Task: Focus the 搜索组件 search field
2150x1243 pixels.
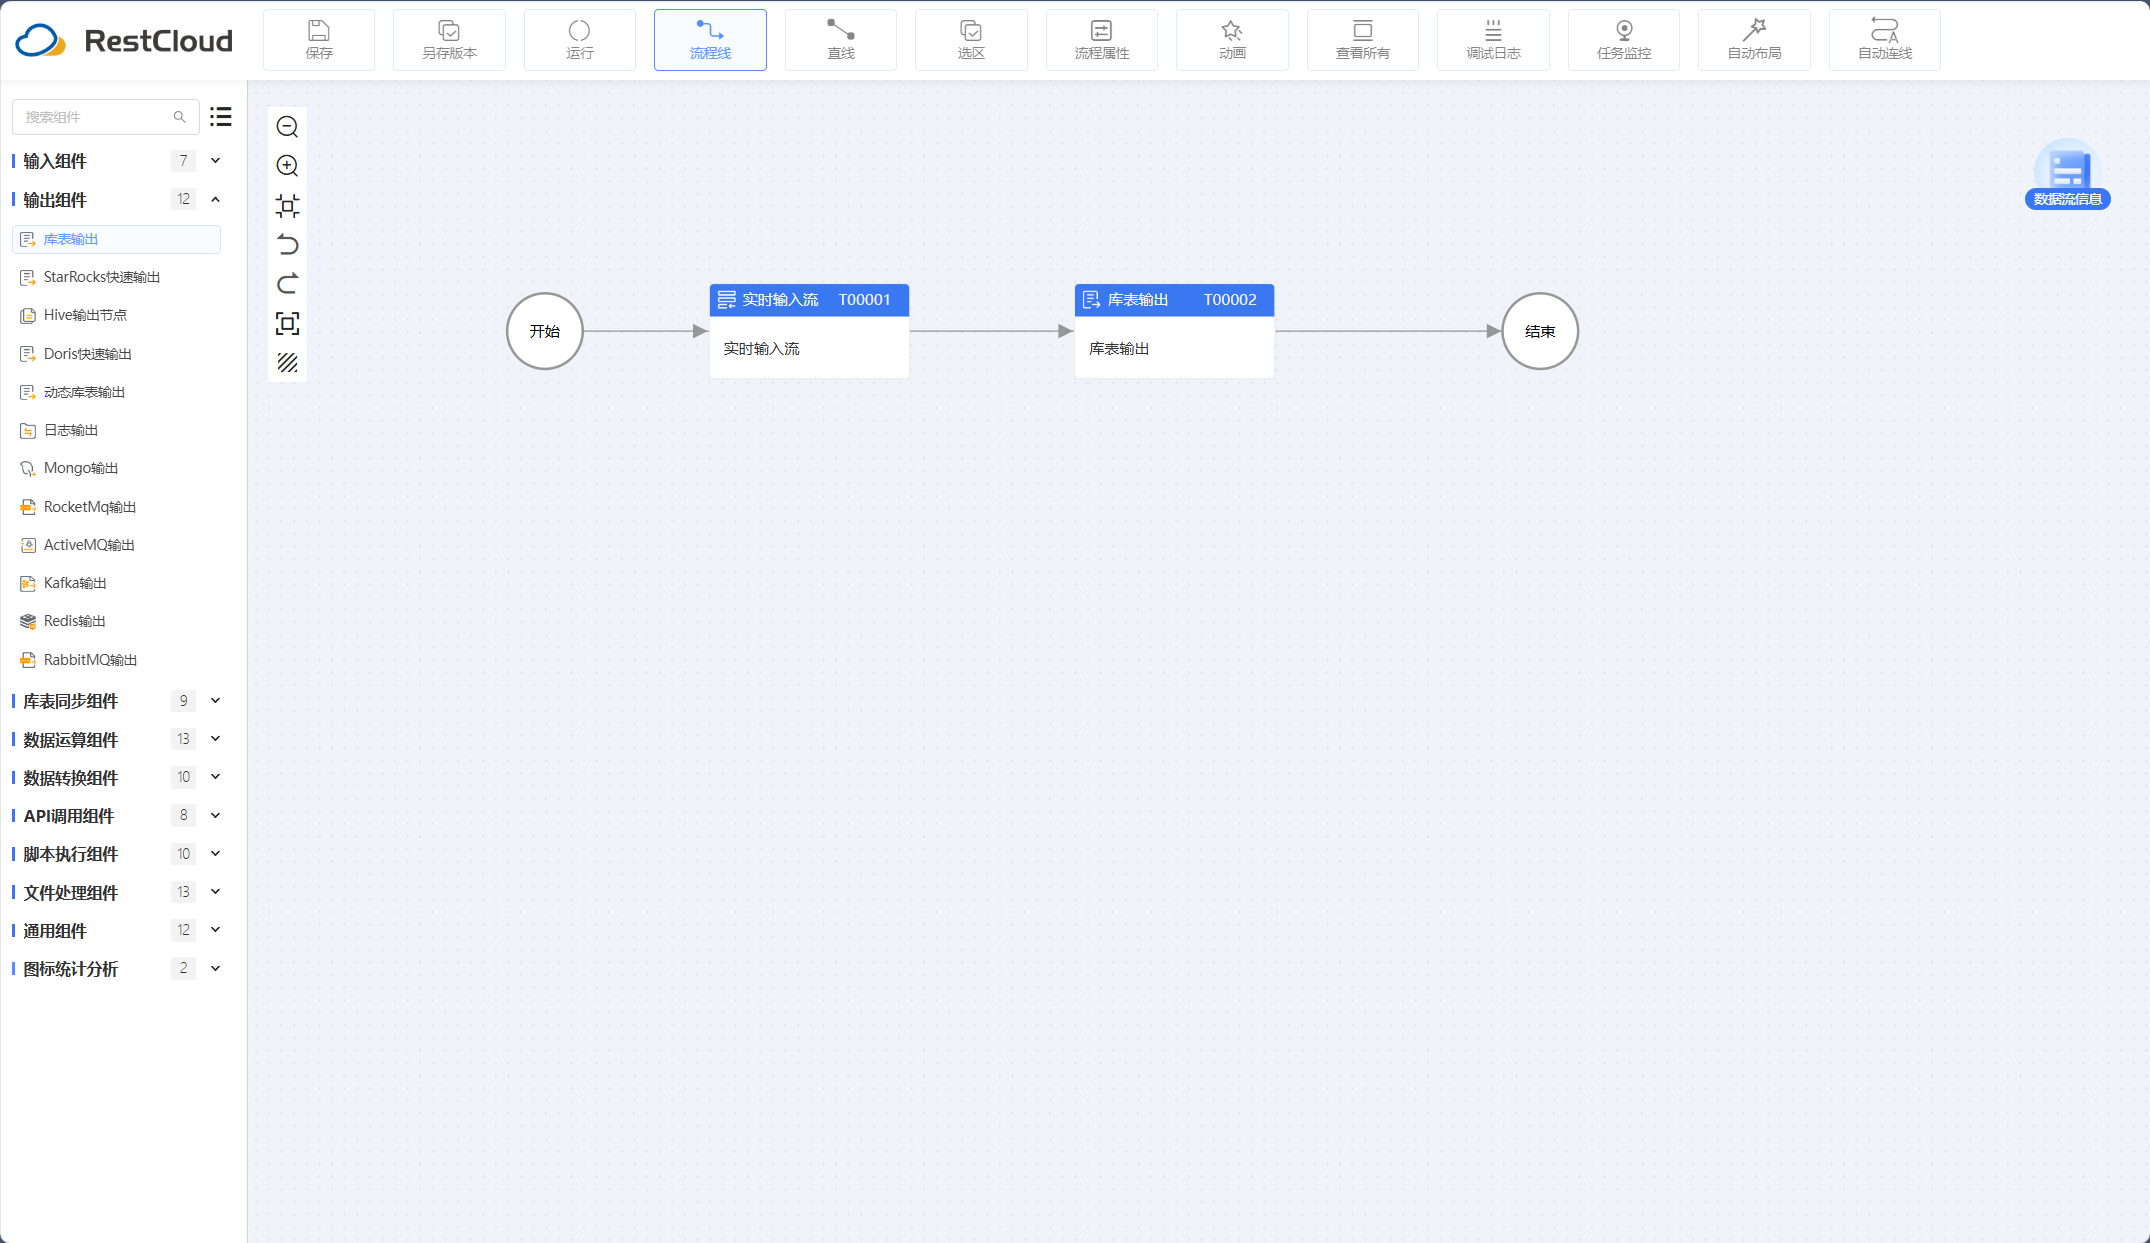Action: (x=105, y=117)
